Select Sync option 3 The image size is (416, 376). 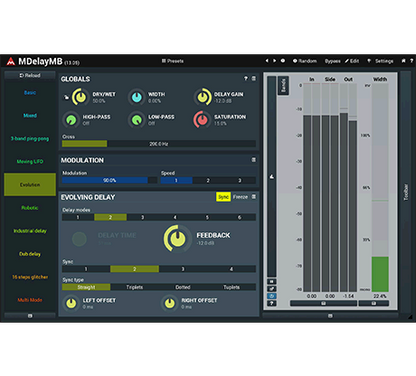183,269
